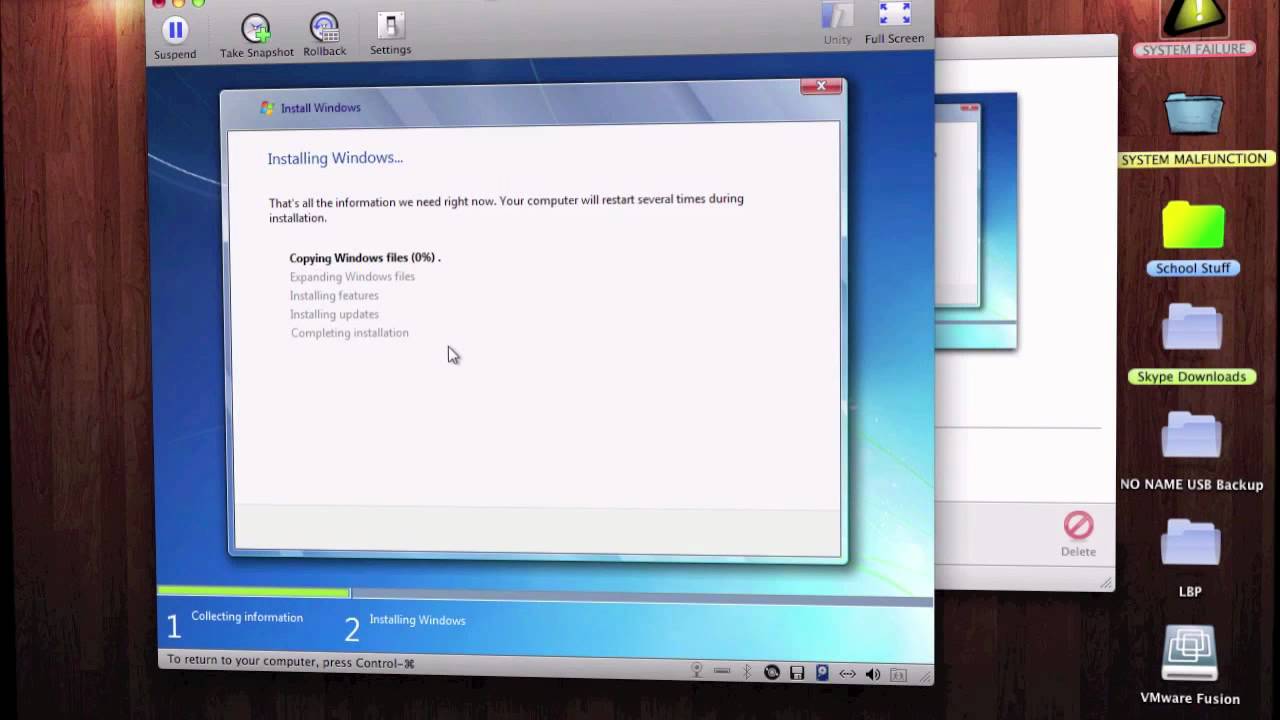Close the Install Windows dialog
The image size is (1280, 720).
(821, 86)
